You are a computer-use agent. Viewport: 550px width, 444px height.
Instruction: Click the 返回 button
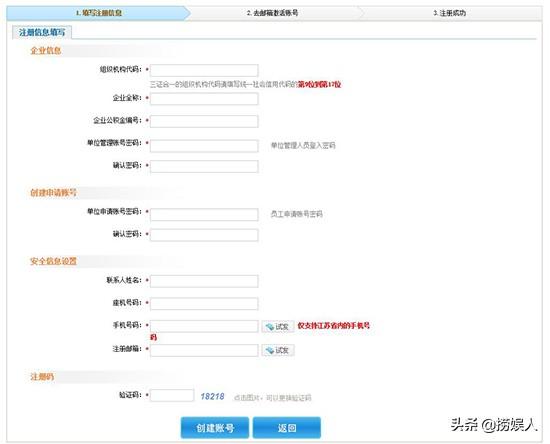point(287,428)
